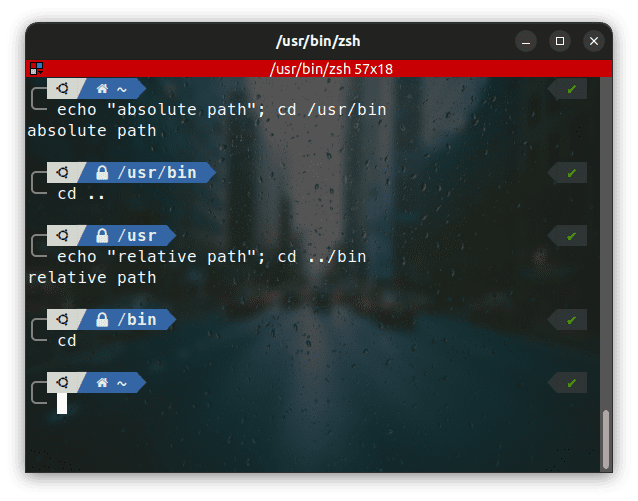Click the lock icon next to /bin path
The width and height of the screenshot is (638, 501).
pyautogui.click(x=102, y=320)
